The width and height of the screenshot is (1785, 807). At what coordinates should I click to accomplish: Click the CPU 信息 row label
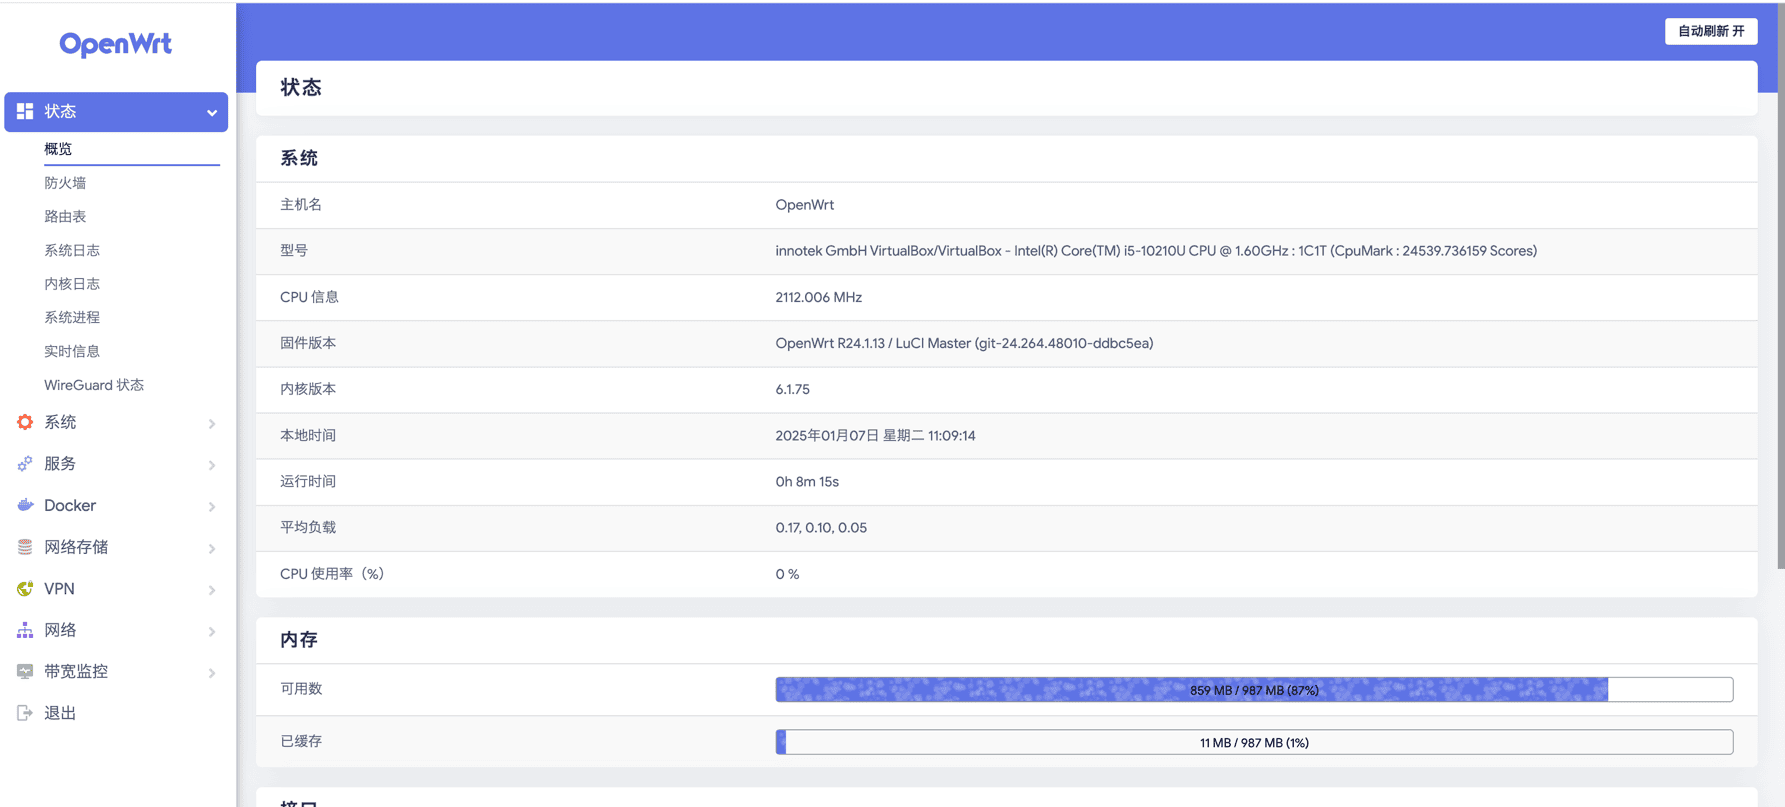(309, 297)
